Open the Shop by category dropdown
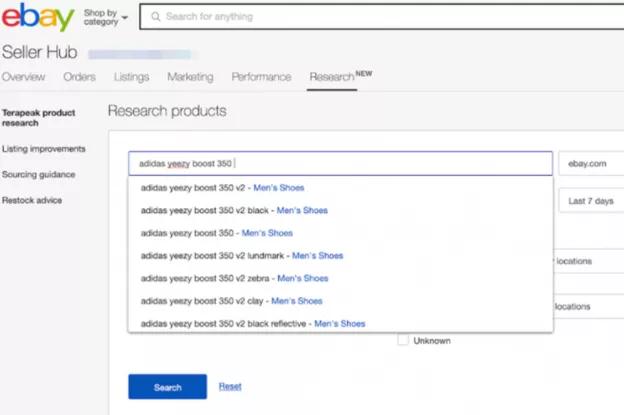 coord(105,17)
